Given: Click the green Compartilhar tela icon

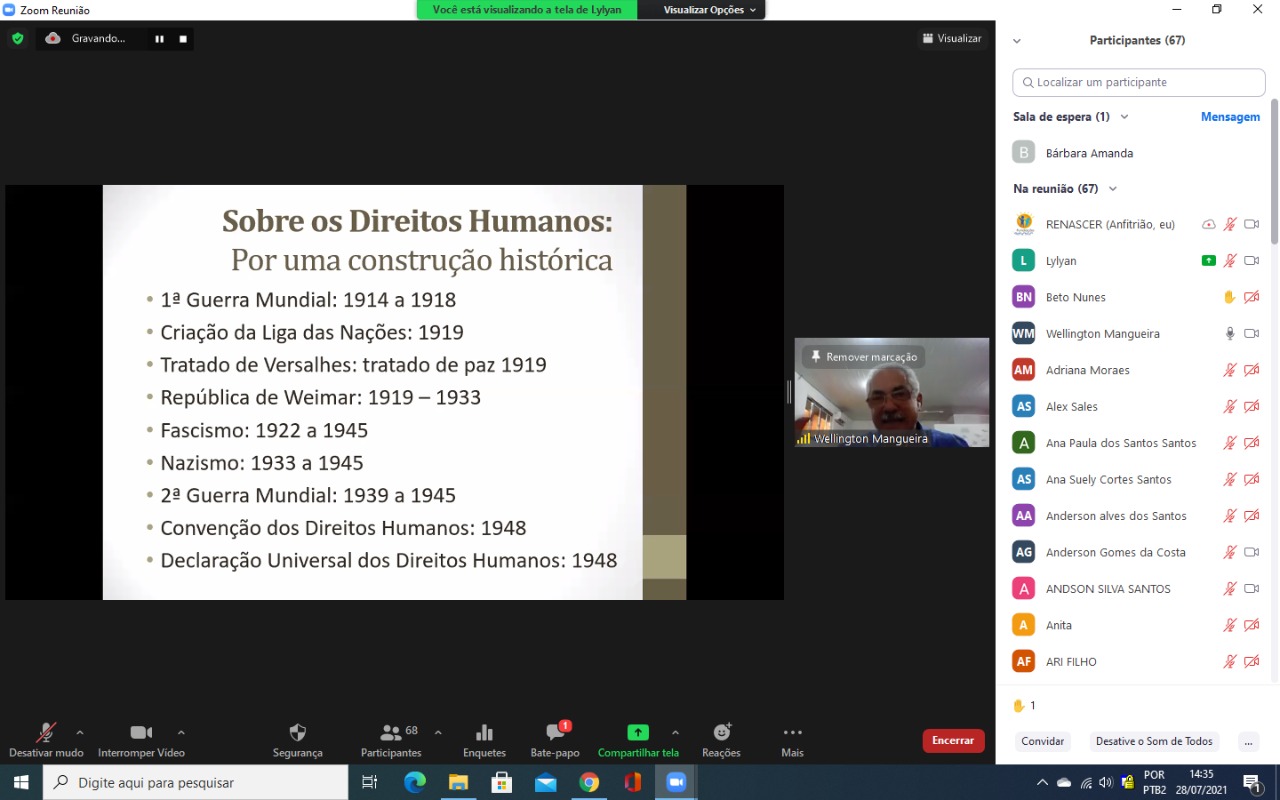Looking at the screenshot, I should pyautogui.click(x=637, y=733).
